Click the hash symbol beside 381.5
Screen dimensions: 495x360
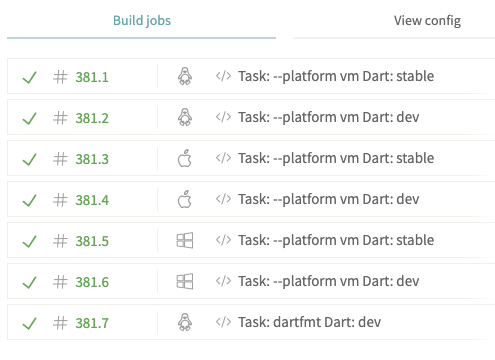tap(60, 241)
